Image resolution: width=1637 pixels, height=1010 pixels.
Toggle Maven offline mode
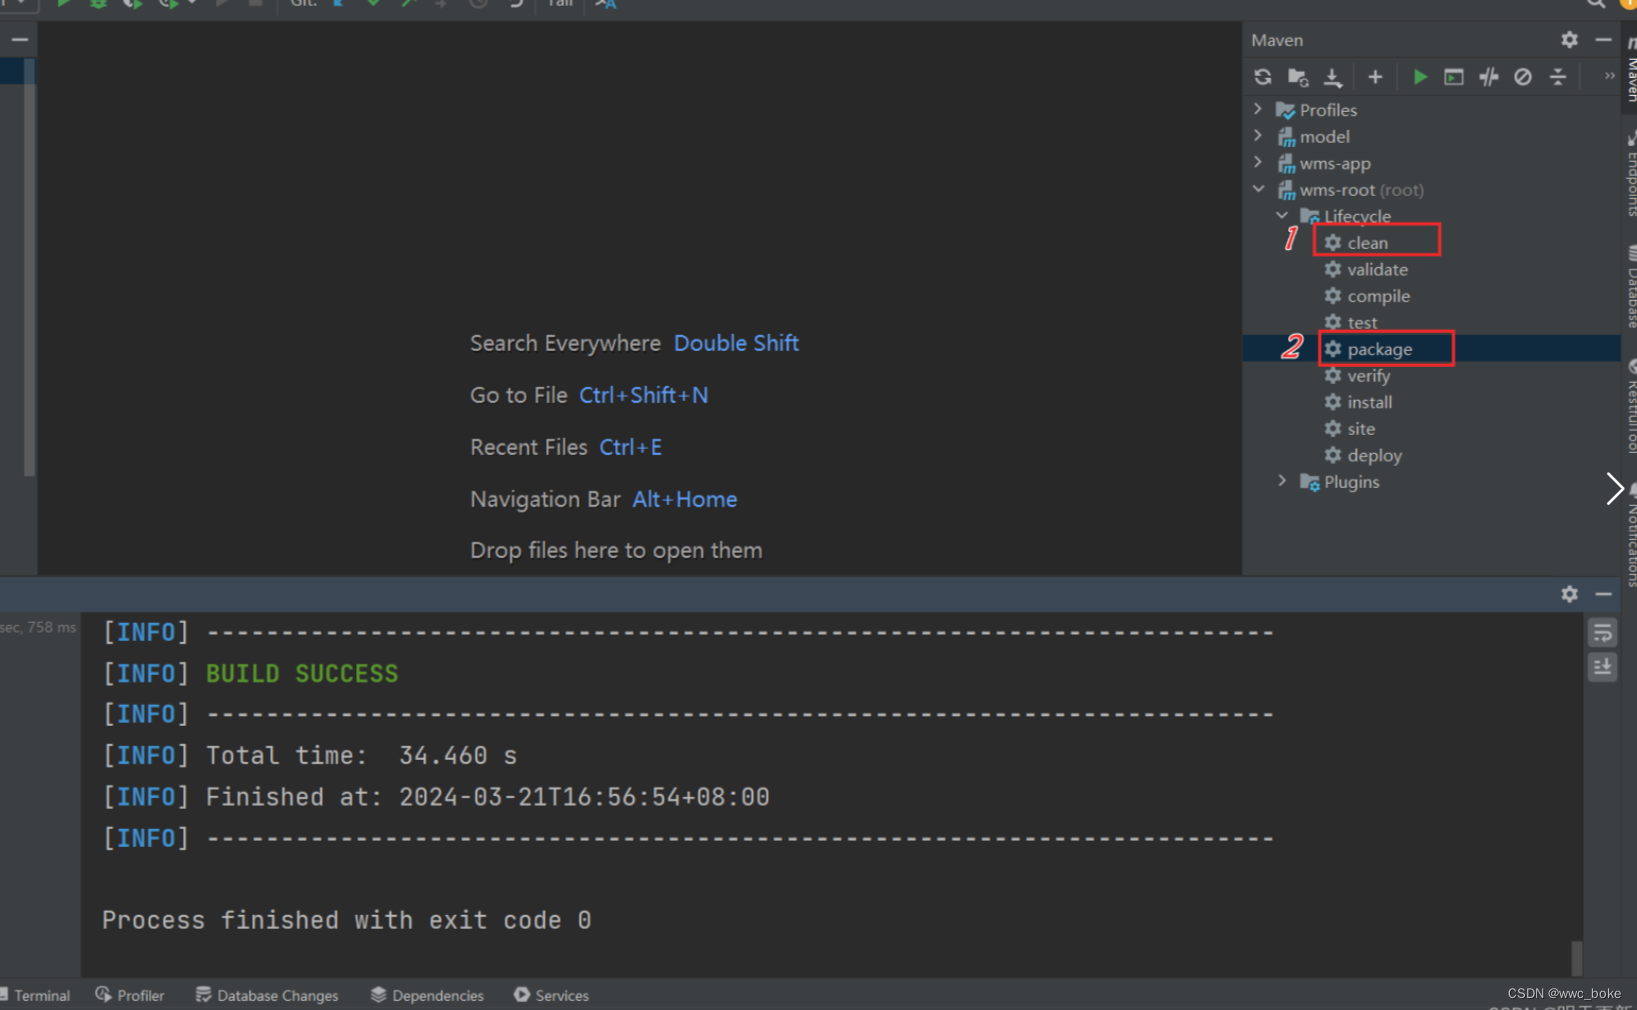[1489, 77]
